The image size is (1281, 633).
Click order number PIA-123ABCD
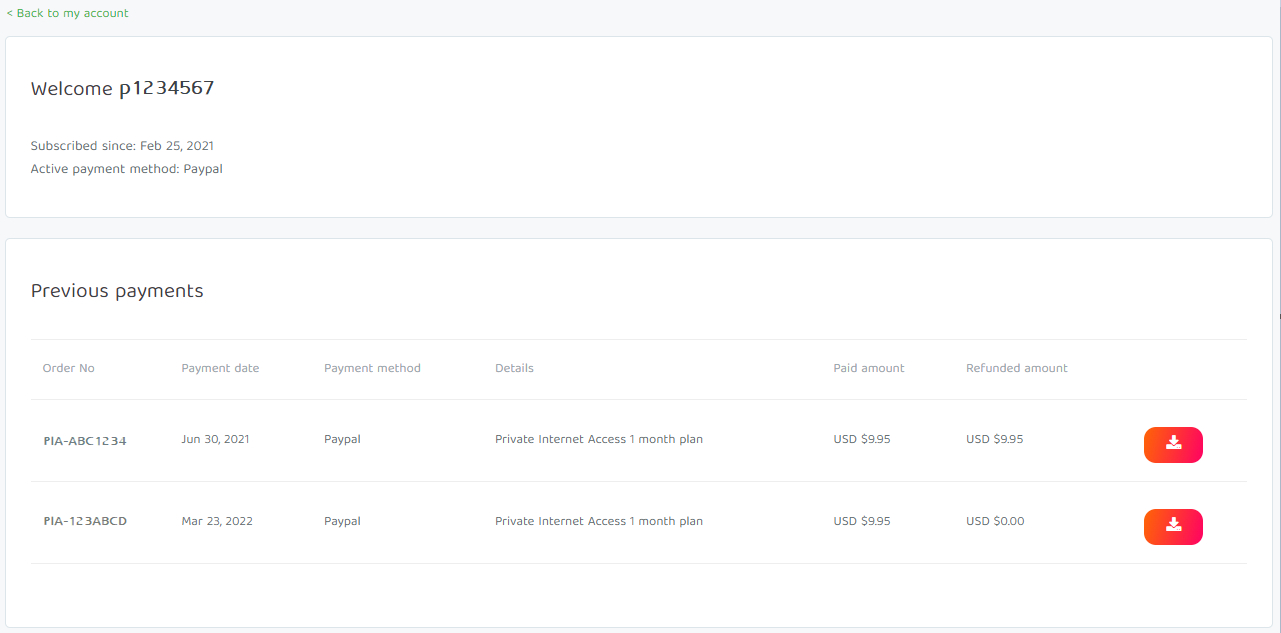[85, 521]
